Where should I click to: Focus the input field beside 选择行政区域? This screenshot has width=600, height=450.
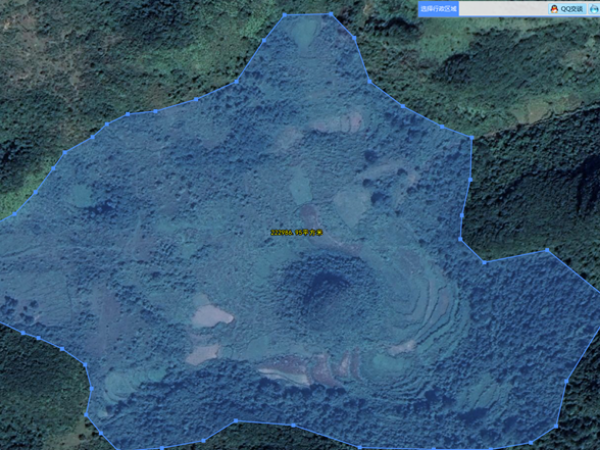click(x=501, y=8)
